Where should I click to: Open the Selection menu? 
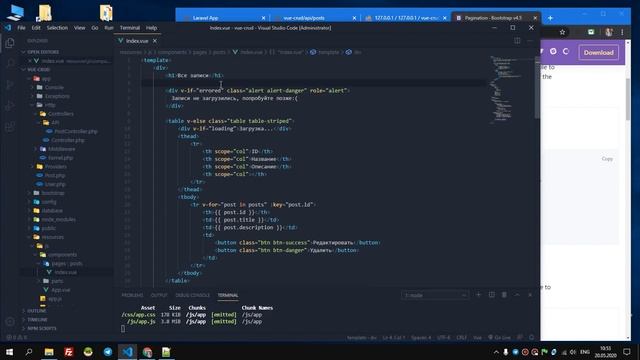point(57,28)
